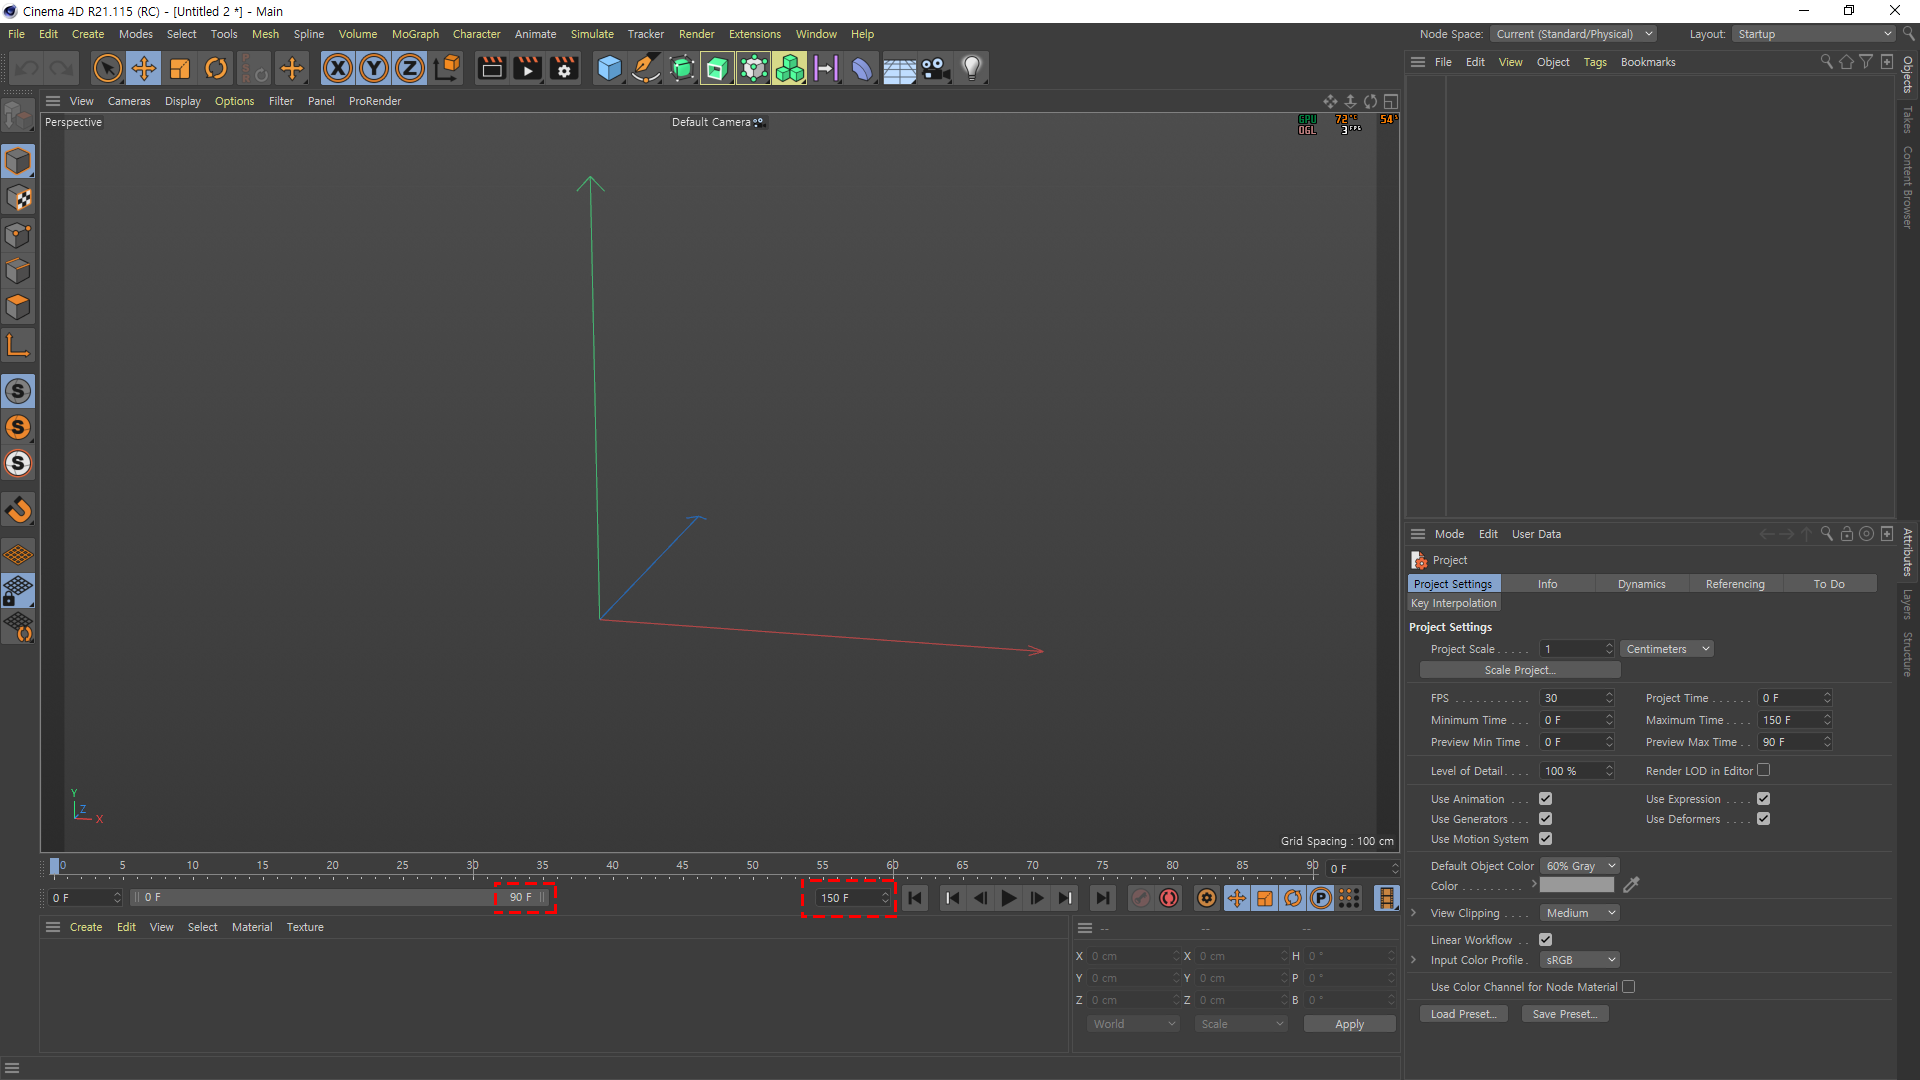Click the Scale Project... button
This screenshot has width=1920, height=1080.
[1519, 670]
